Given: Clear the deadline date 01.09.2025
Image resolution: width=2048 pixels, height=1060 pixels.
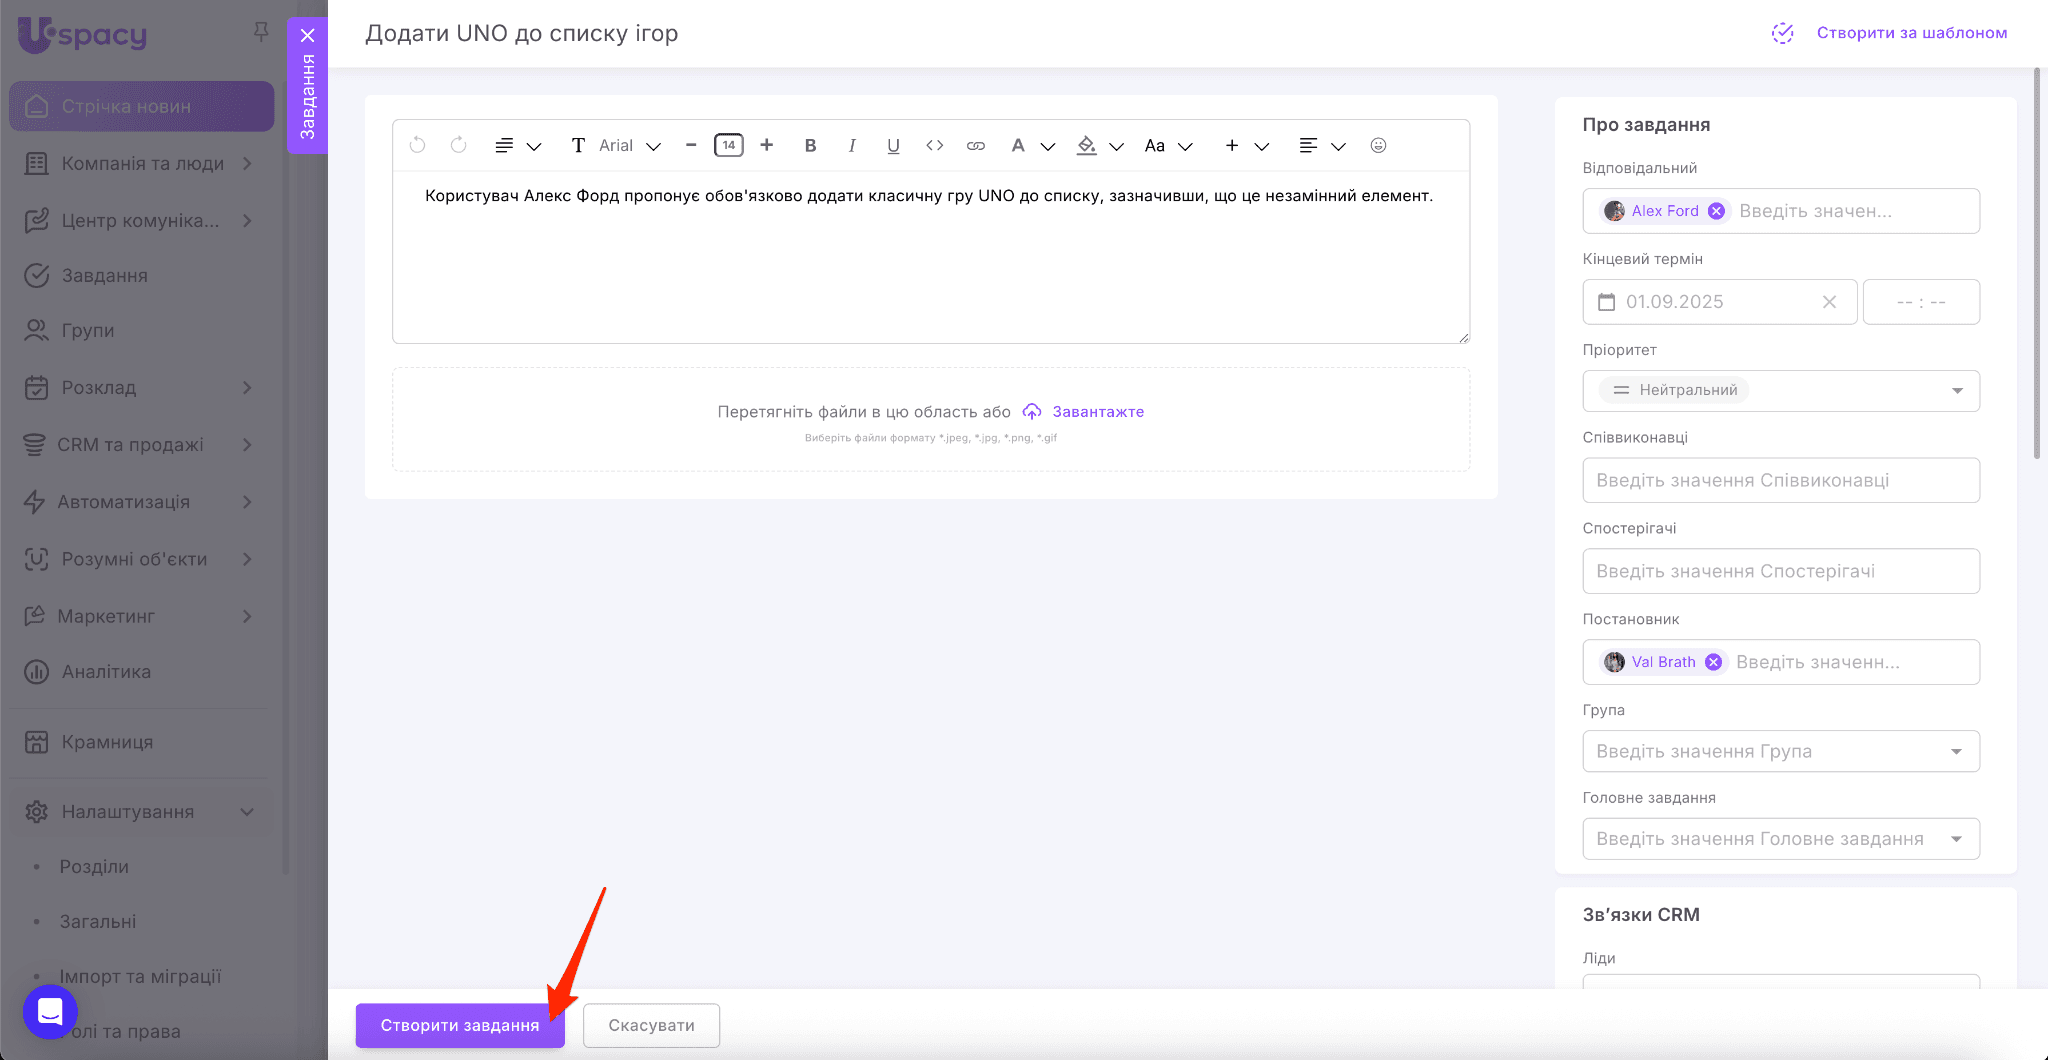Looking at the screenshot, I should pyautogui.click(x=1829, y=302).
